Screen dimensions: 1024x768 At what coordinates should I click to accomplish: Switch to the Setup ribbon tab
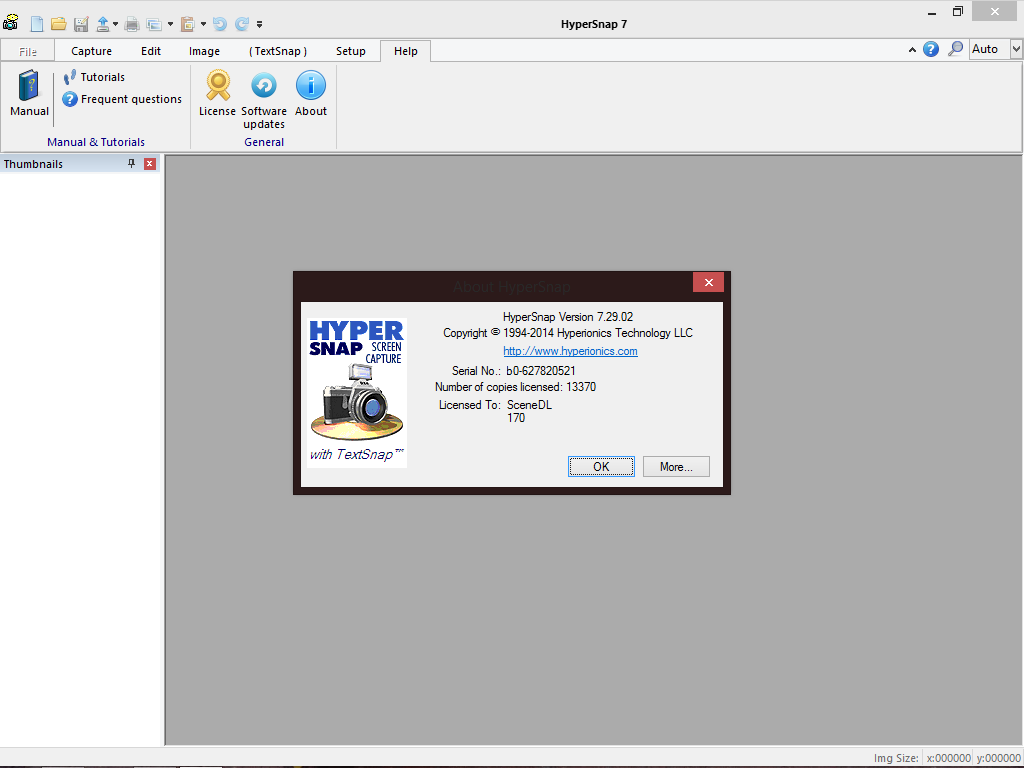(x=351, y=51)
